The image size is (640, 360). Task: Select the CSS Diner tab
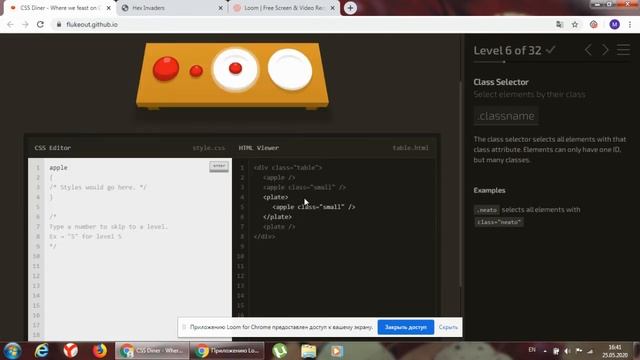click(59, 8)
